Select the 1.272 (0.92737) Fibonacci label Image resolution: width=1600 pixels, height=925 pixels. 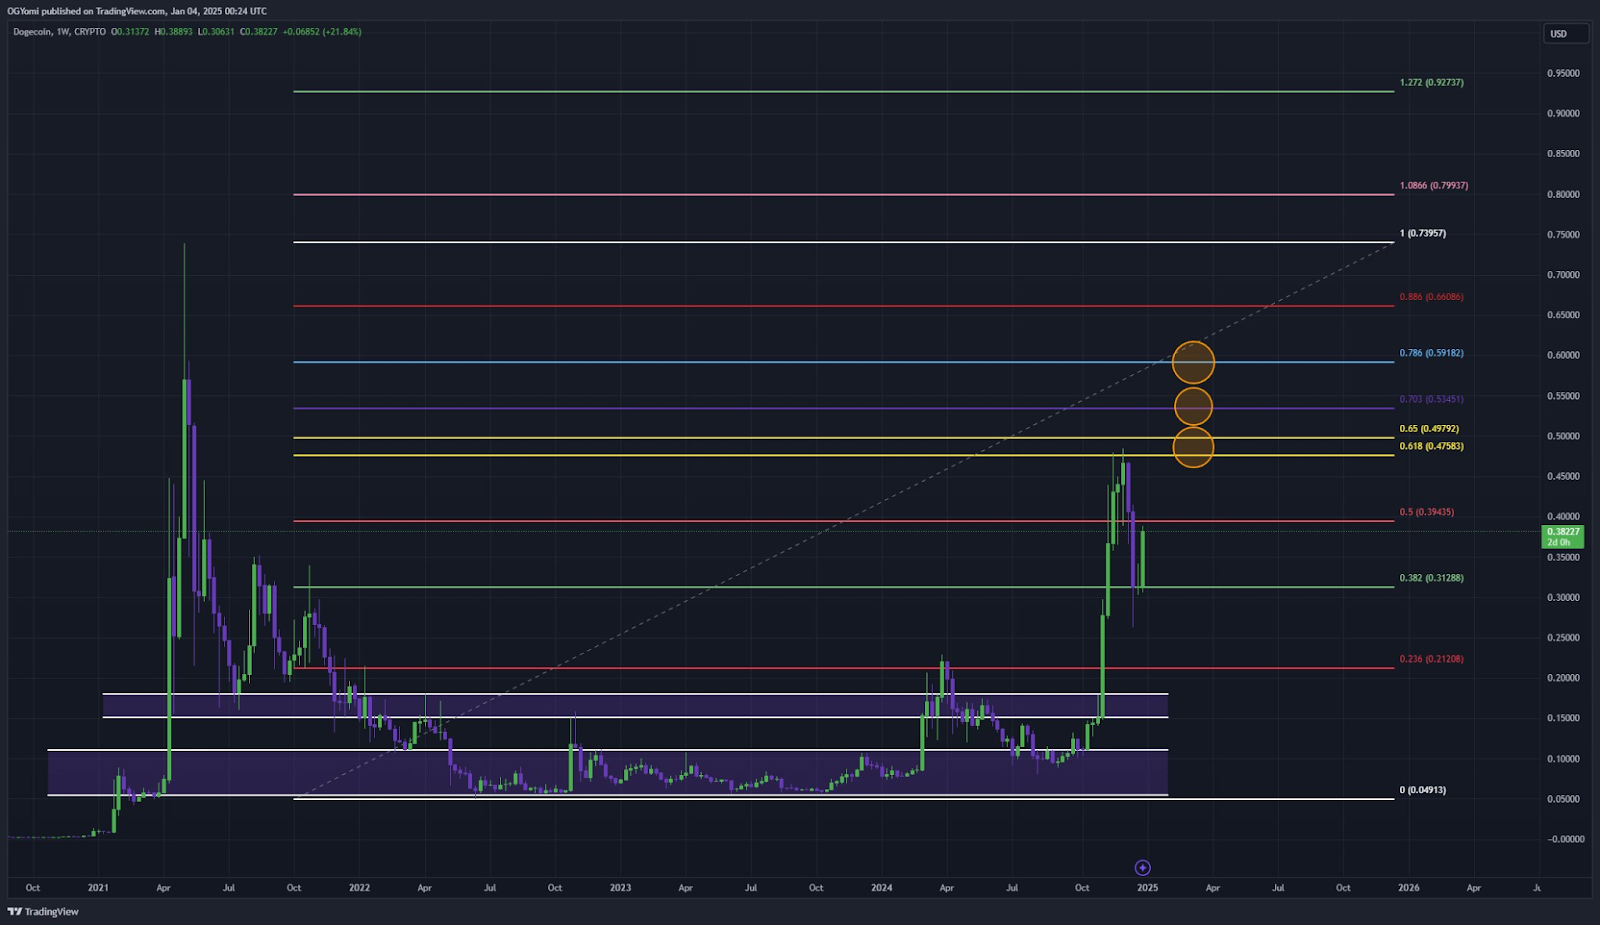click(x=1431, y=82)
